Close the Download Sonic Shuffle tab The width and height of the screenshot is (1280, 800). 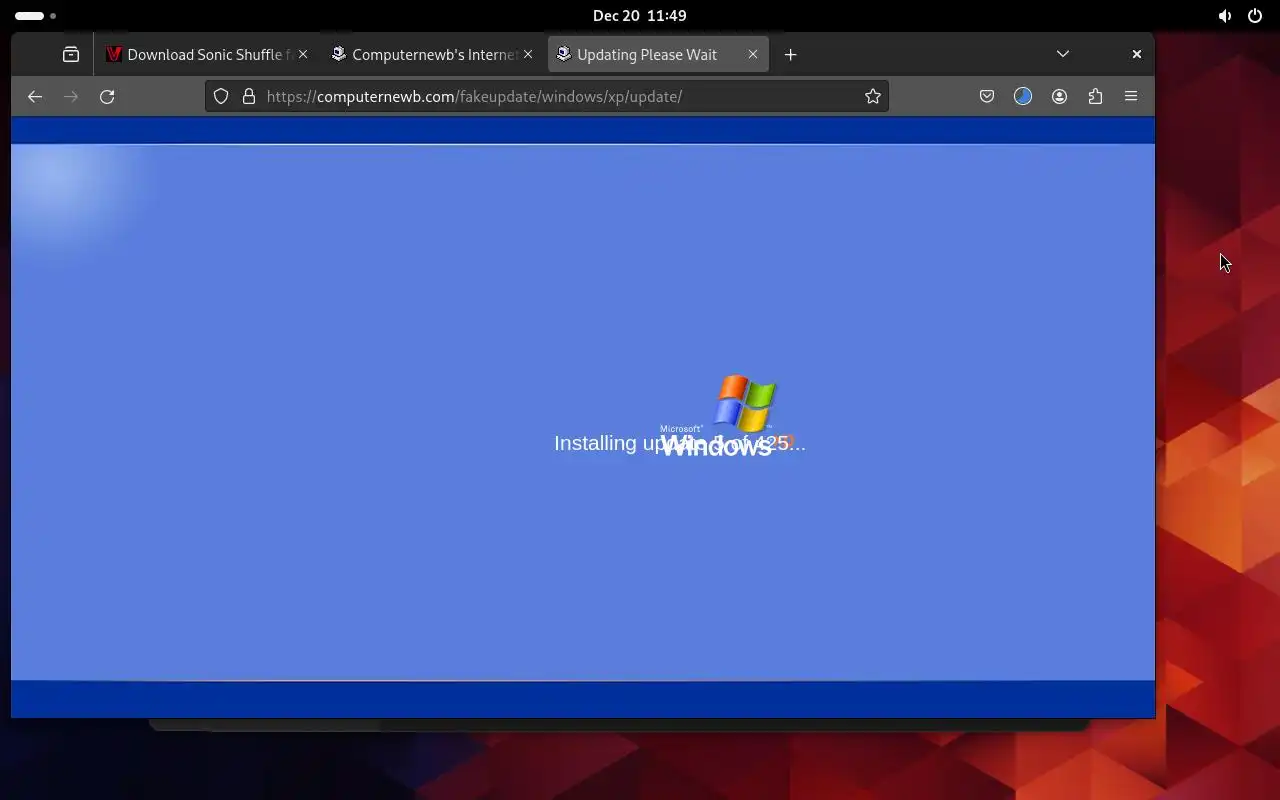[303, 55]
